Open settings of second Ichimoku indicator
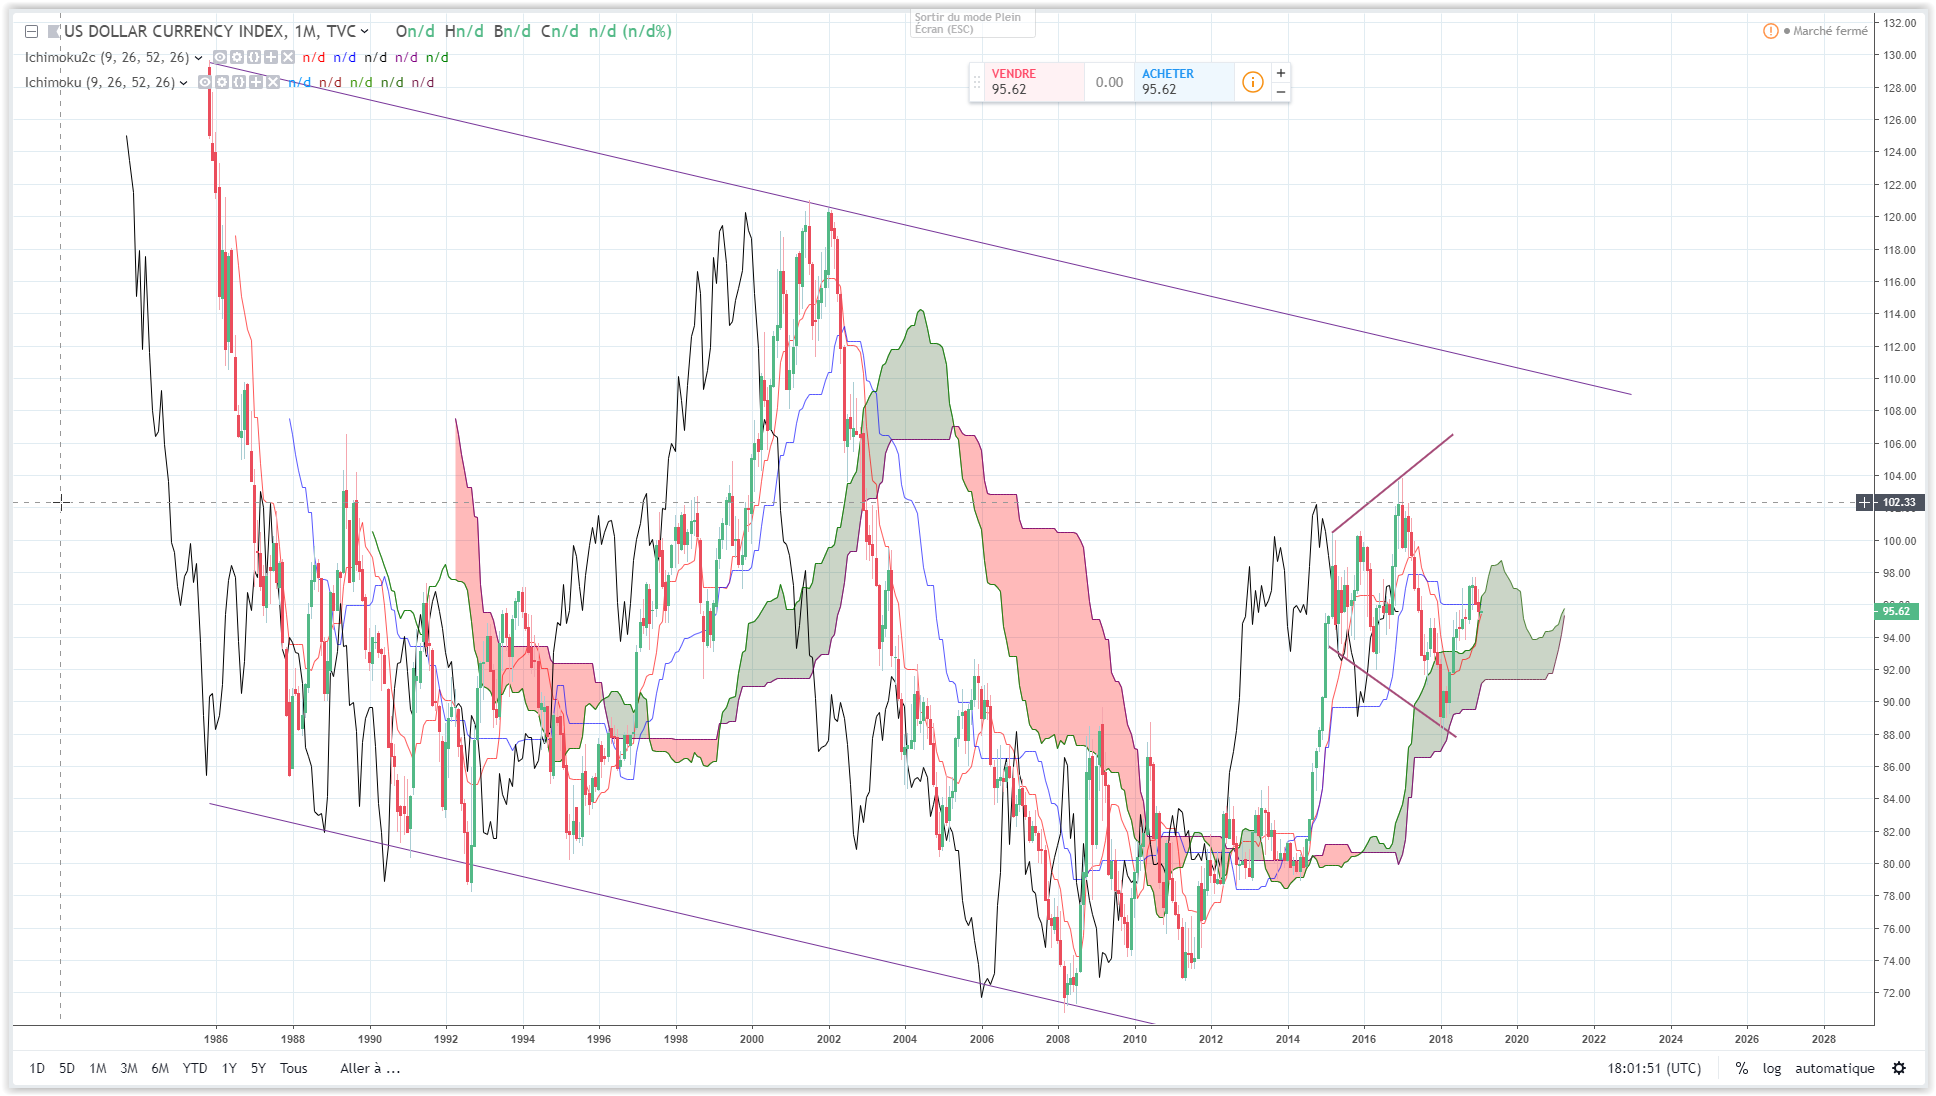This screenshot has width=1936, height=1096. (x=222, y=82)
